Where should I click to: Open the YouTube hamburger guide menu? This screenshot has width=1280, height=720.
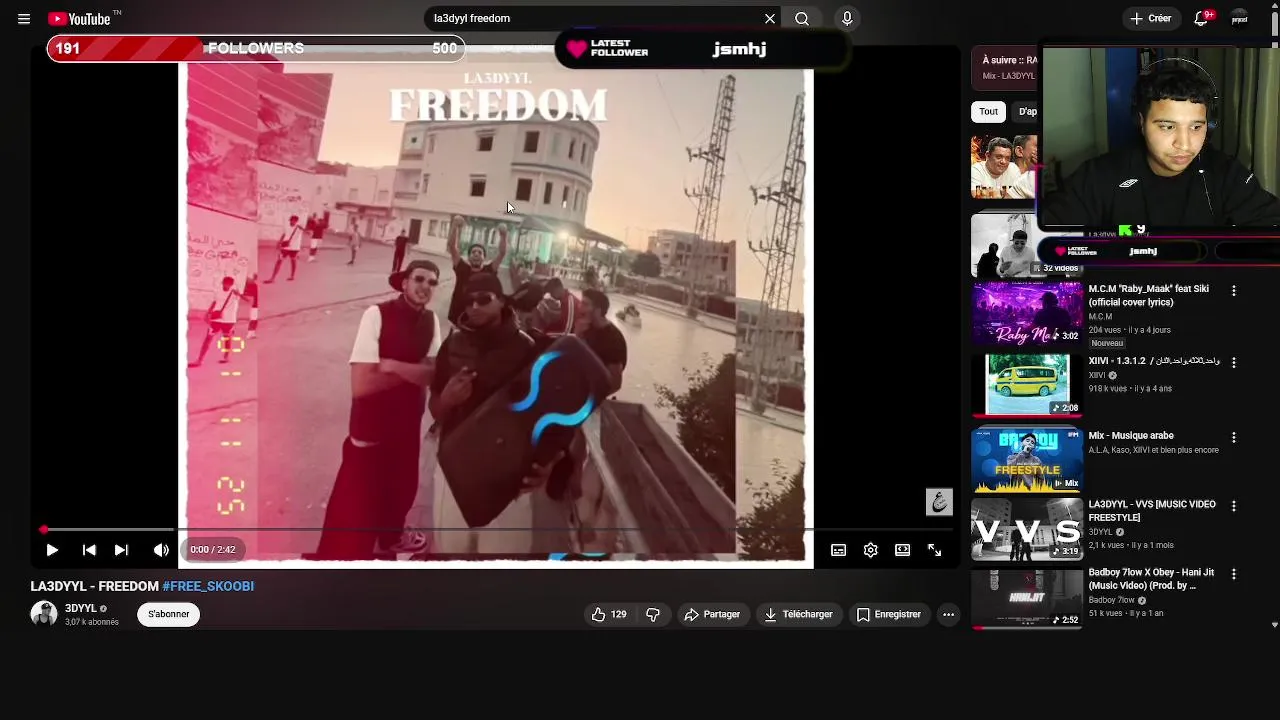24,19
